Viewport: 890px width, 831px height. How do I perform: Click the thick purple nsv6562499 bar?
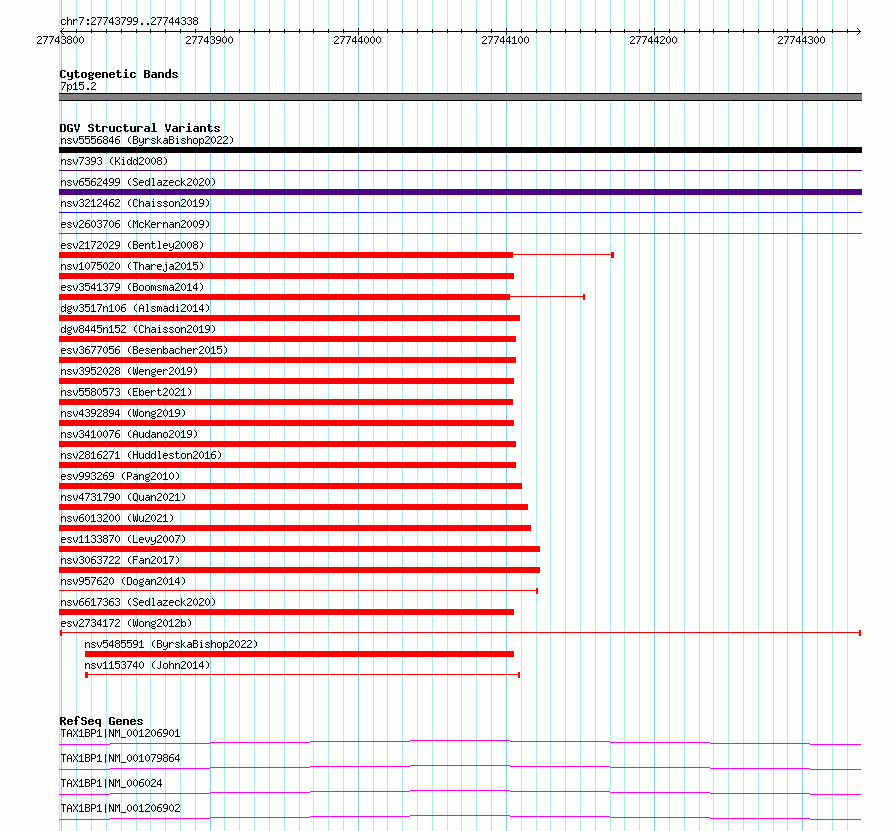(x=460, y=192)
